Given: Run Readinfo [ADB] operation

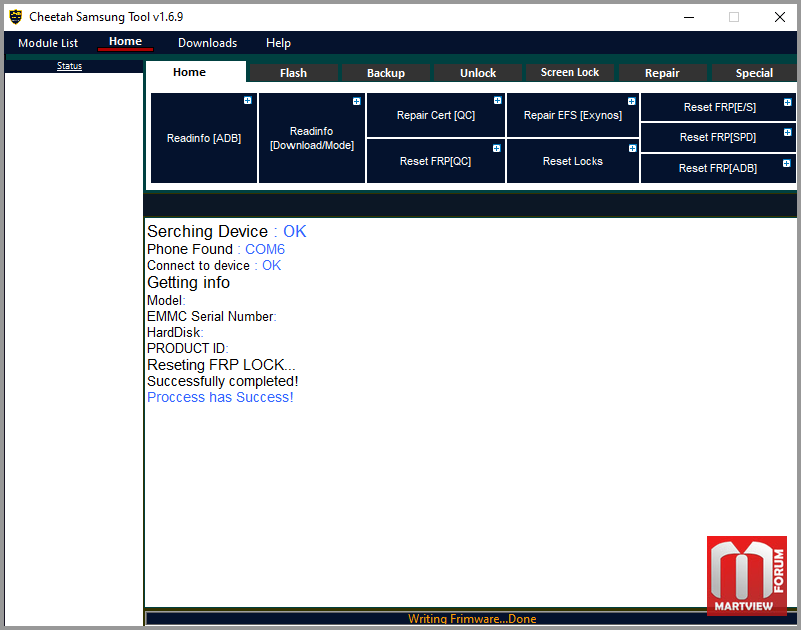Looking at the screenshot, I should pyautogui.click(x=204, y=138).
